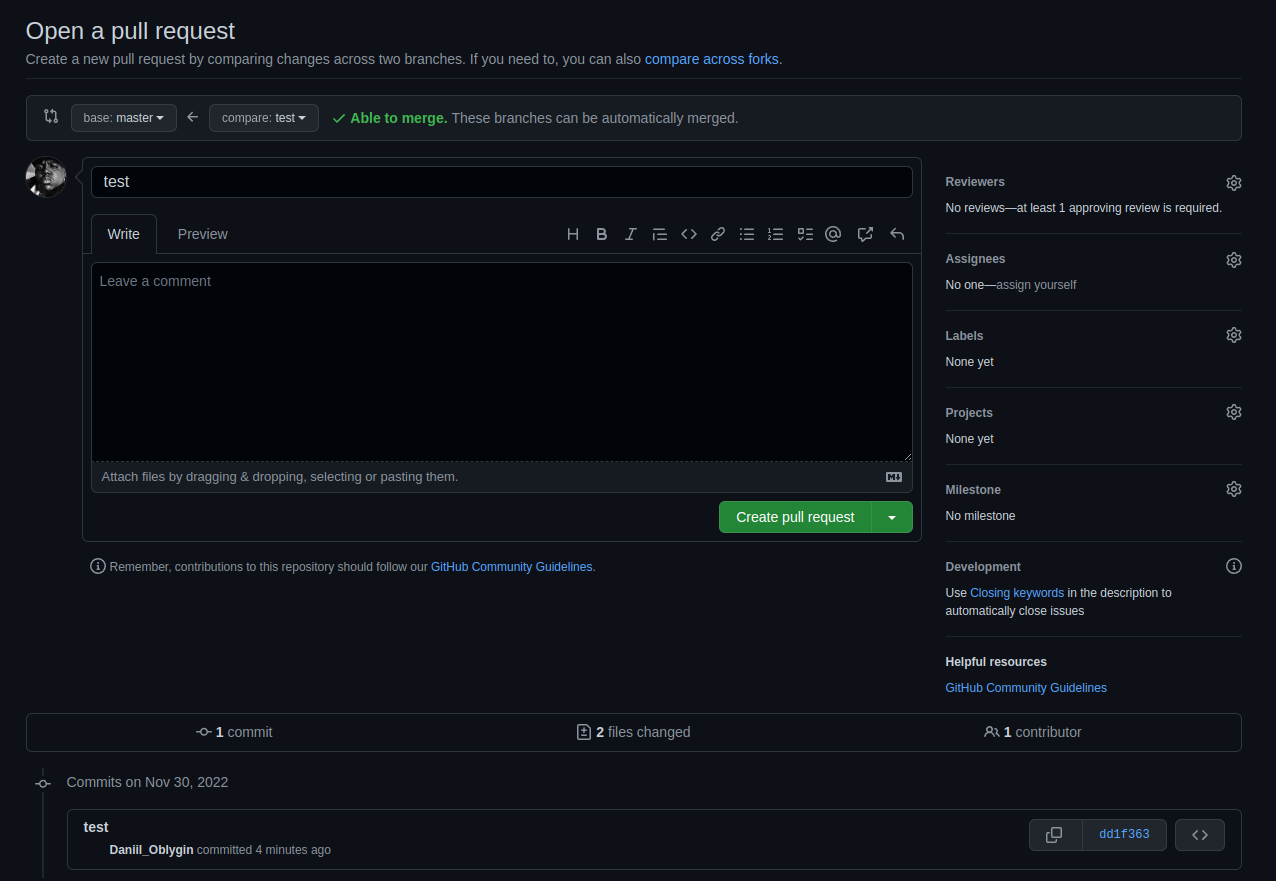
Task: Apply italic formatting in the comment toolbar
Action: click(x=631, y=234)
